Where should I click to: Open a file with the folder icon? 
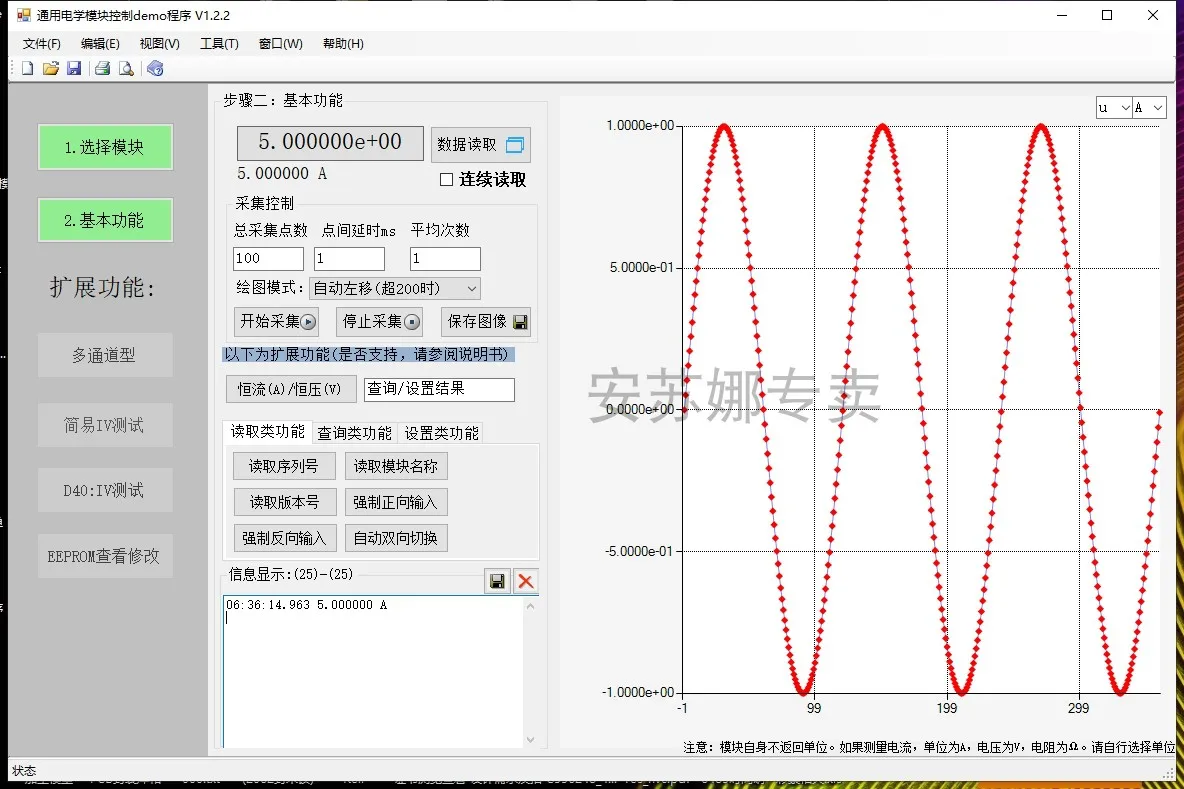[x=50, y=68]
